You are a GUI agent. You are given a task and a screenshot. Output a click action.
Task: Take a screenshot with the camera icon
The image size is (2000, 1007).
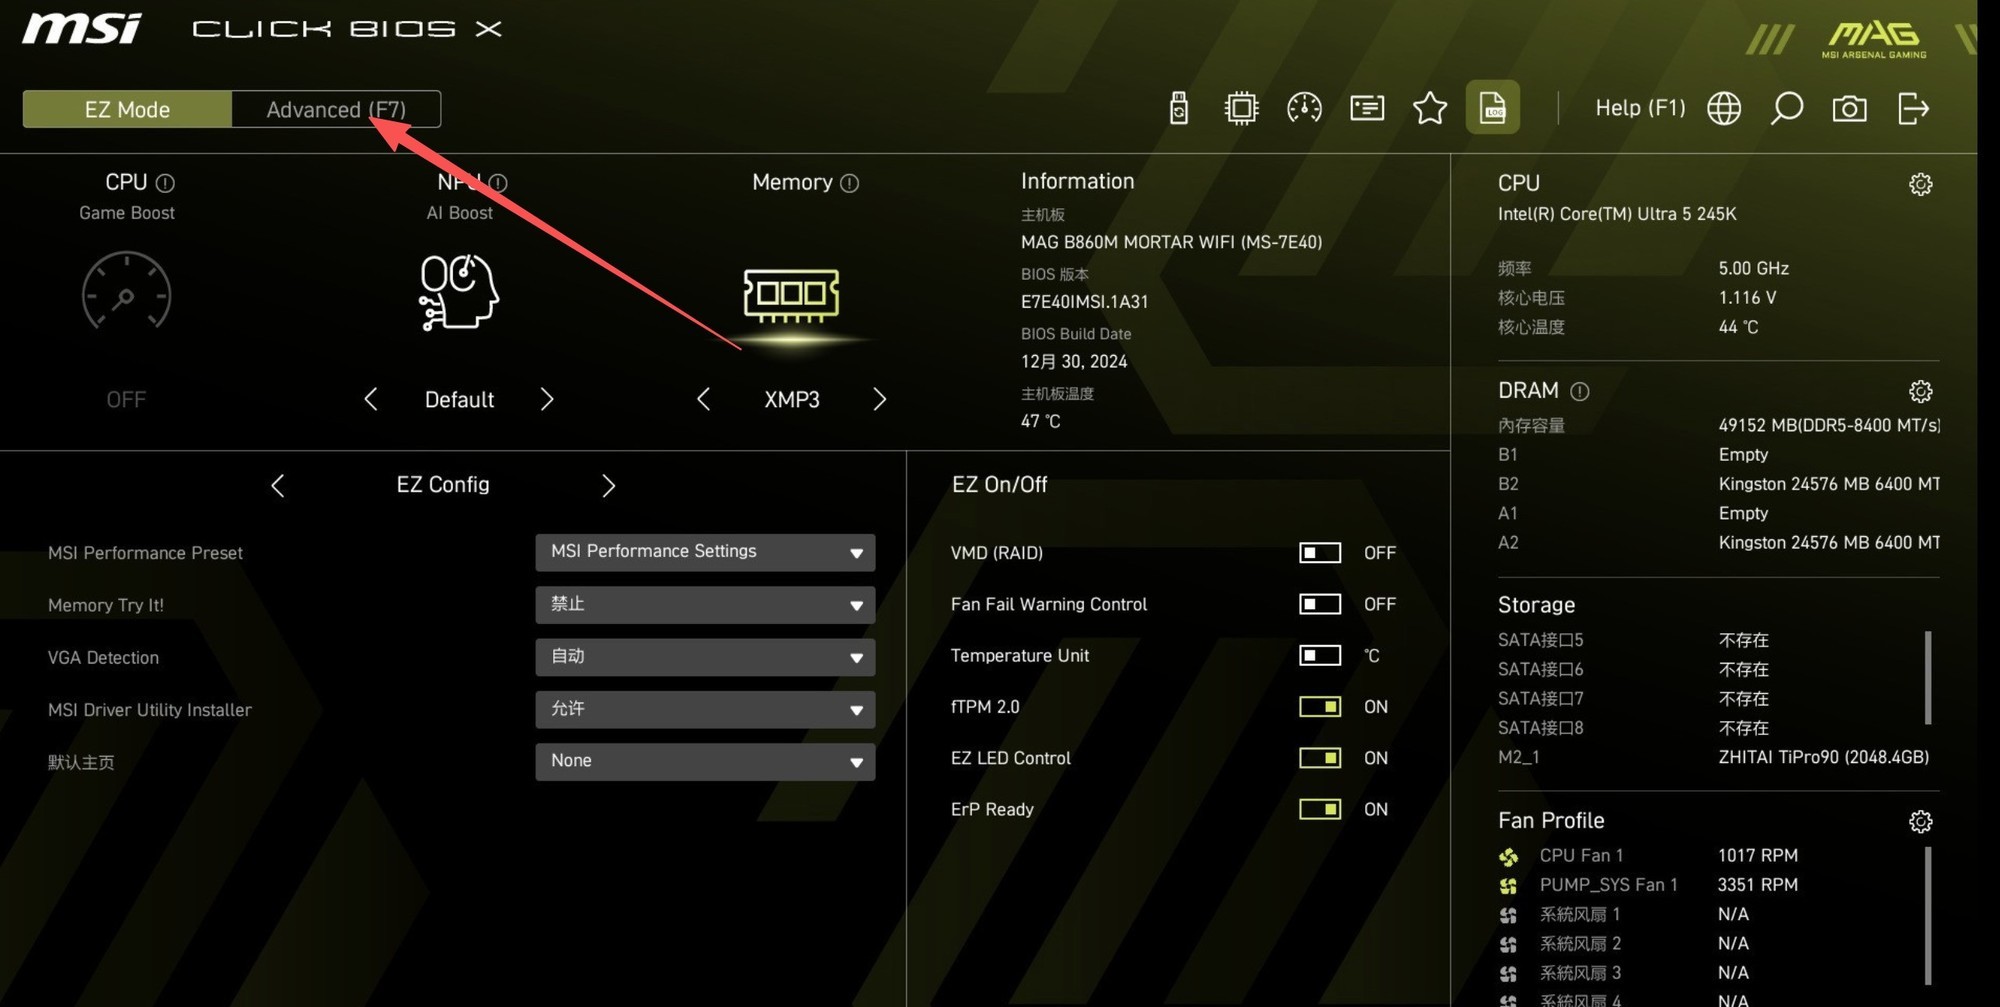(x=1849, y=108)
